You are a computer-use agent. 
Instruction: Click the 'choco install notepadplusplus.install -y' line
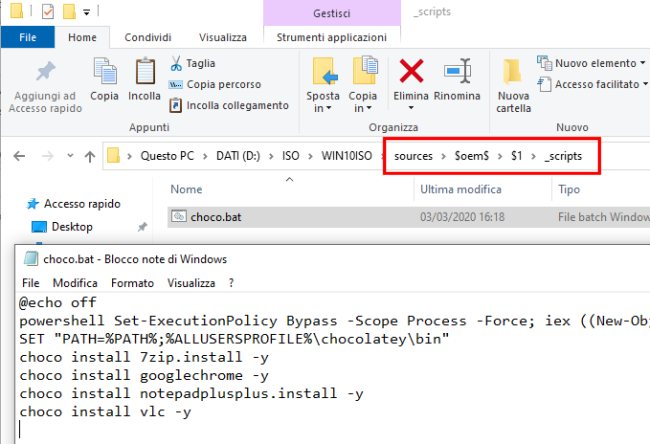click(x=191, y=393)
